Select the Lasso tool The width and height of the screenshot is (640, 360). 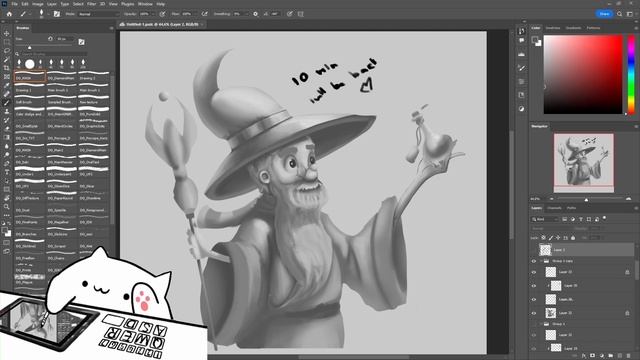(x=7, y=51)
